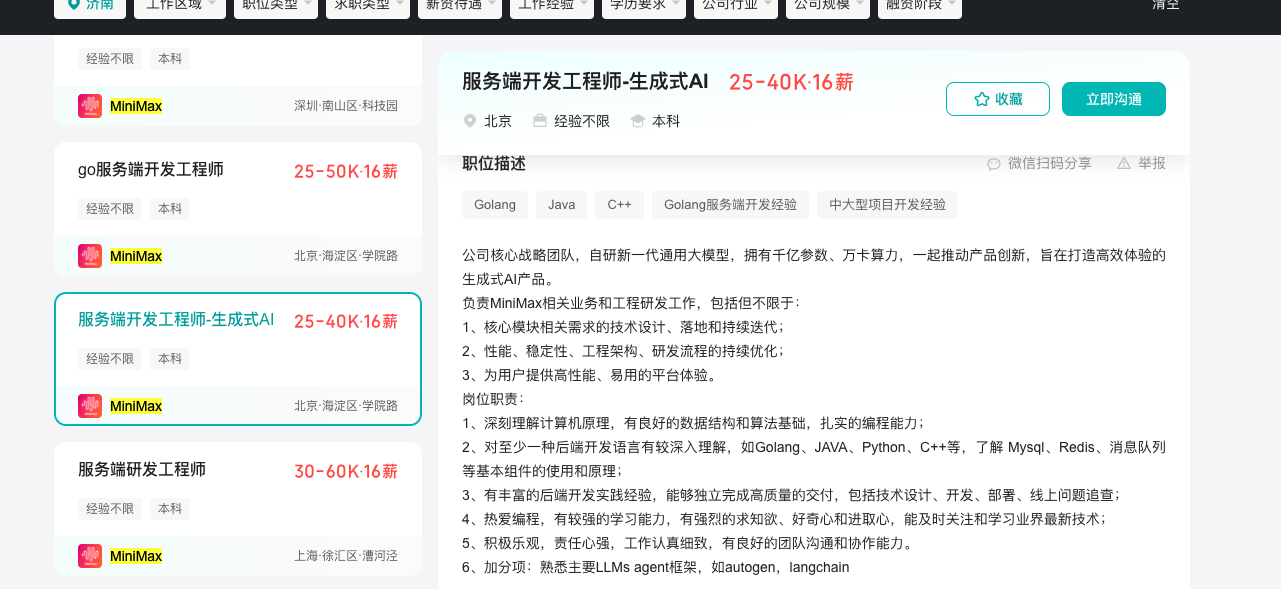Open the go服务端开发工程师 job listing
Screen dimensions: 1281x589
point(151,170)
